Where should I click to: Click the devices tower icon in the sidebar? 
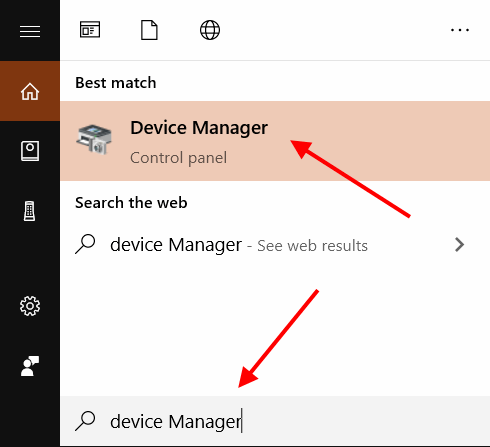[x=30, y=211]
